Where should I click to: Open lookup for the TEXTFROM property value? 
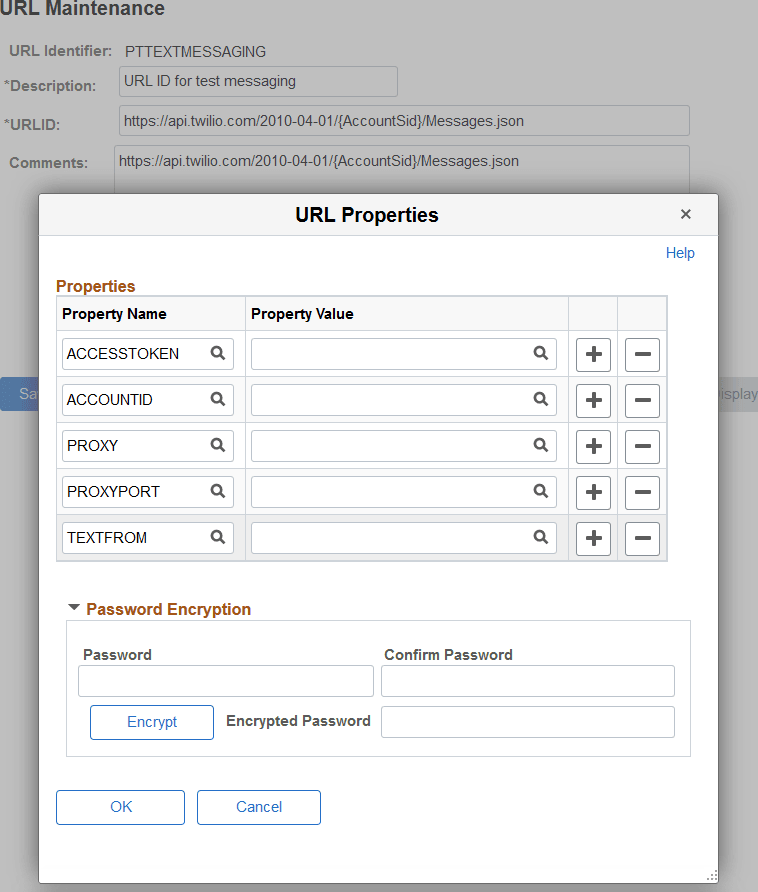click(541, 538)
